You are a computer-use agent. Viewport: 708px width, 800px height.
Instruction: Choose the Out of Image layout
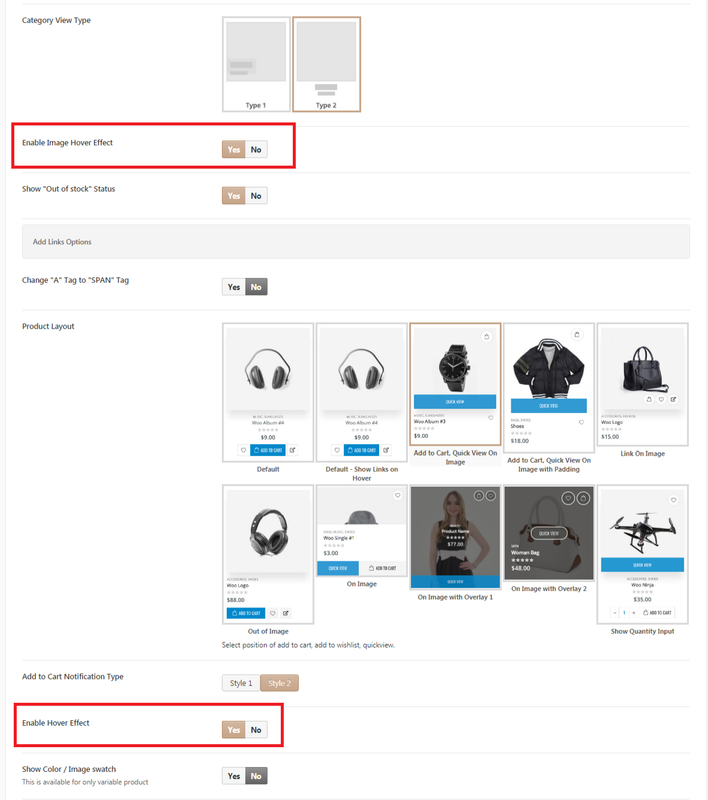pos(268,555)
